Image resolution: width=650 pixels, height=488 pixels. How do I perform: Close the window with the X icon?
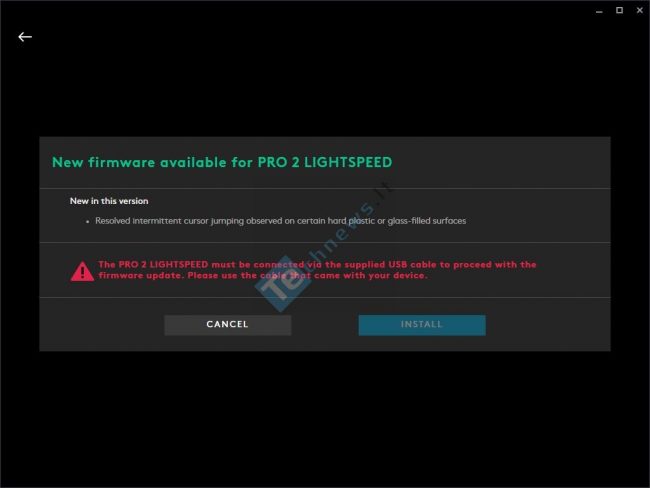[640, 10]
